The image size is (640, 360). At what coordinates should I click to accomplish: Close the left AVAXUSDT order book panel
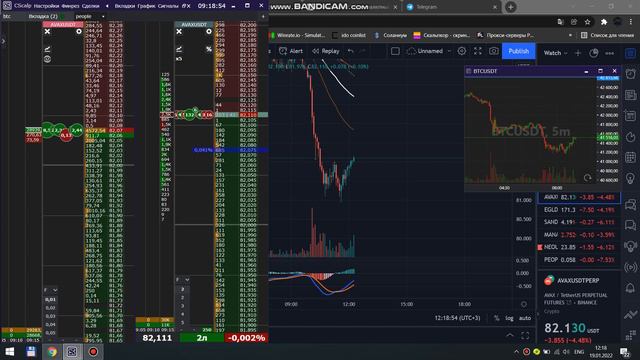tap(47, 31)
